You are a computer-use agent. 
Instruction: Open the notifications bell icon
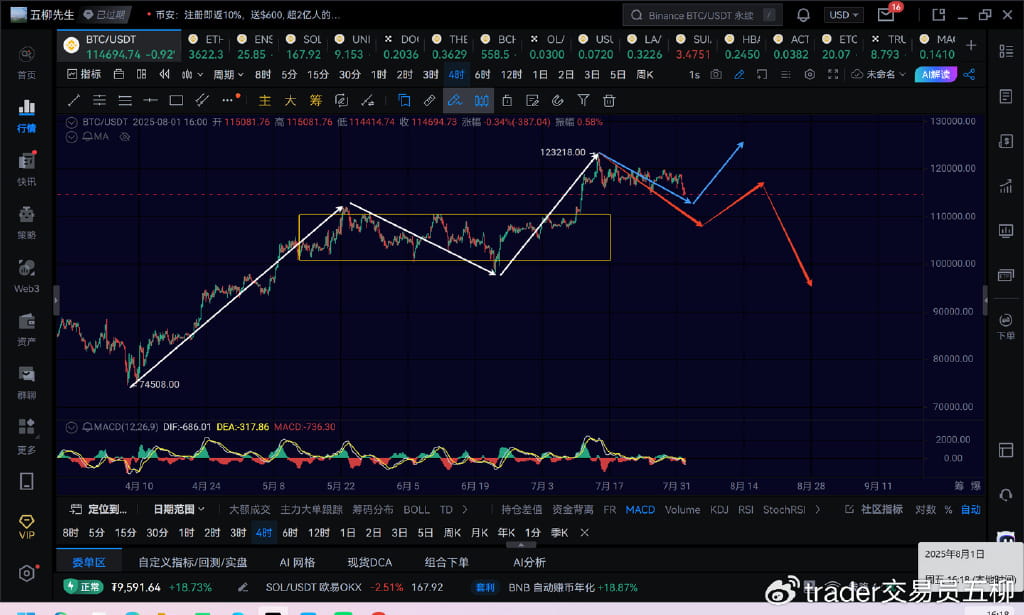[x=803, y=15]
